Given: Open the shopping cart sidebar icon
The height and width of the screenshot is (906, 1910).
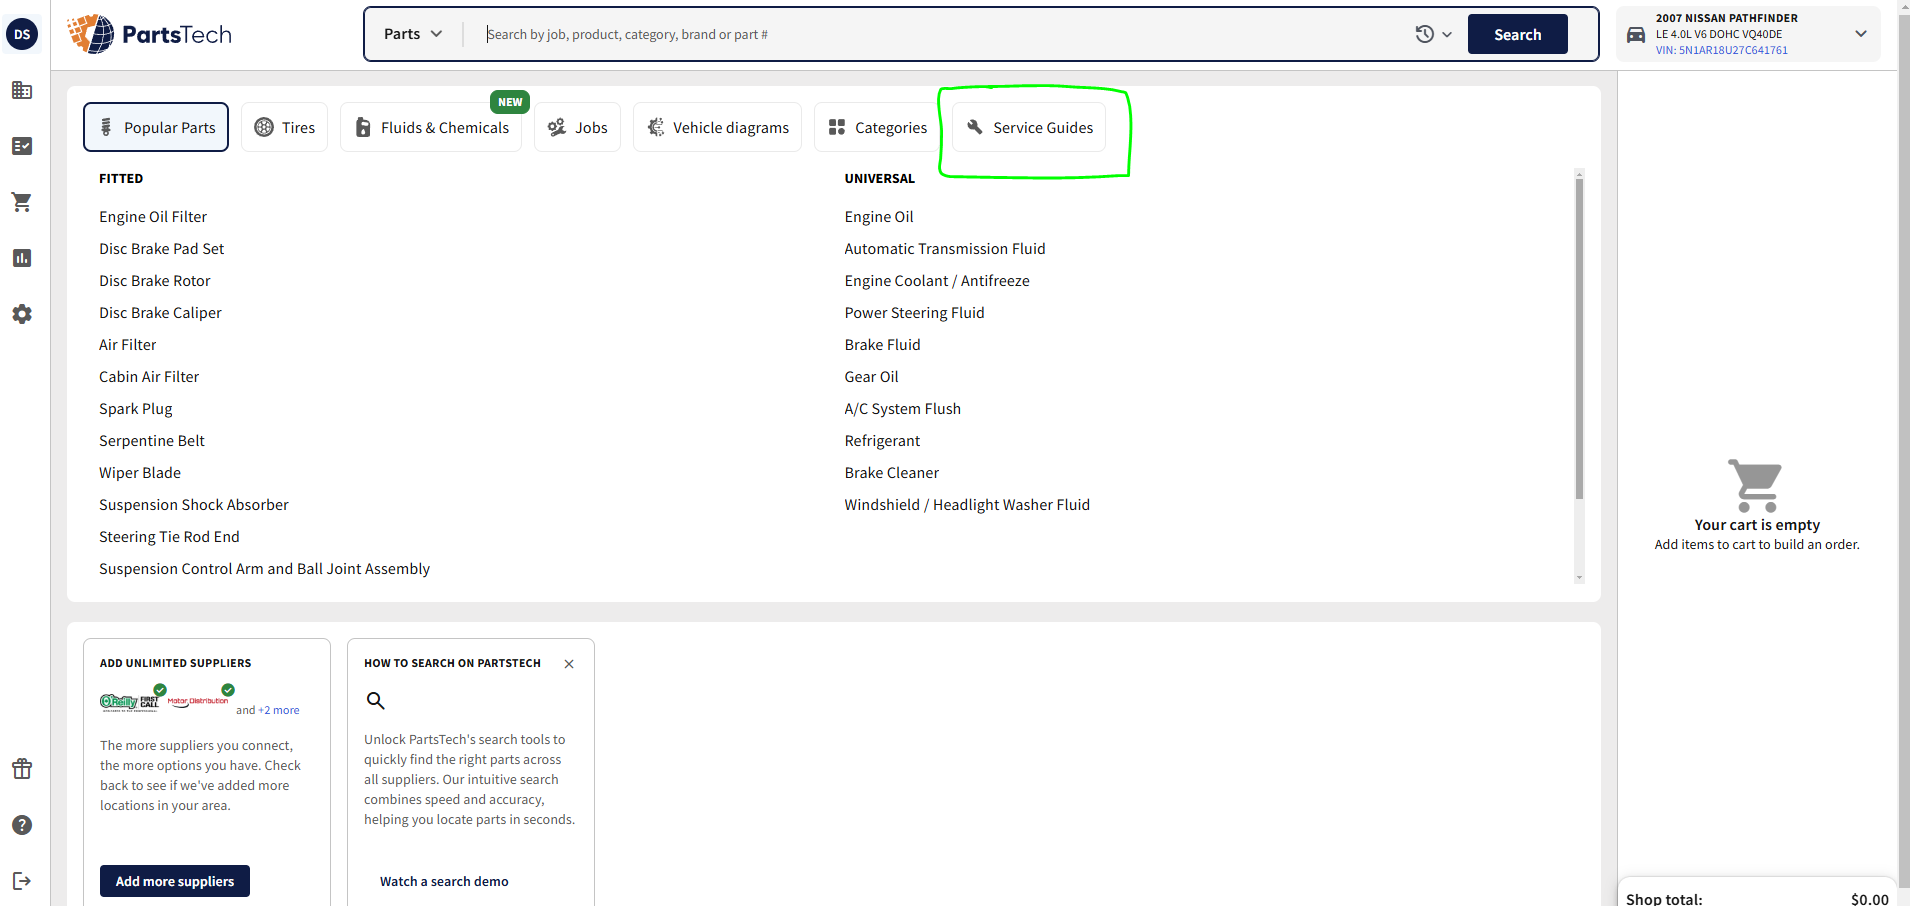Looking at the screenshot, I should coord(22,202).
